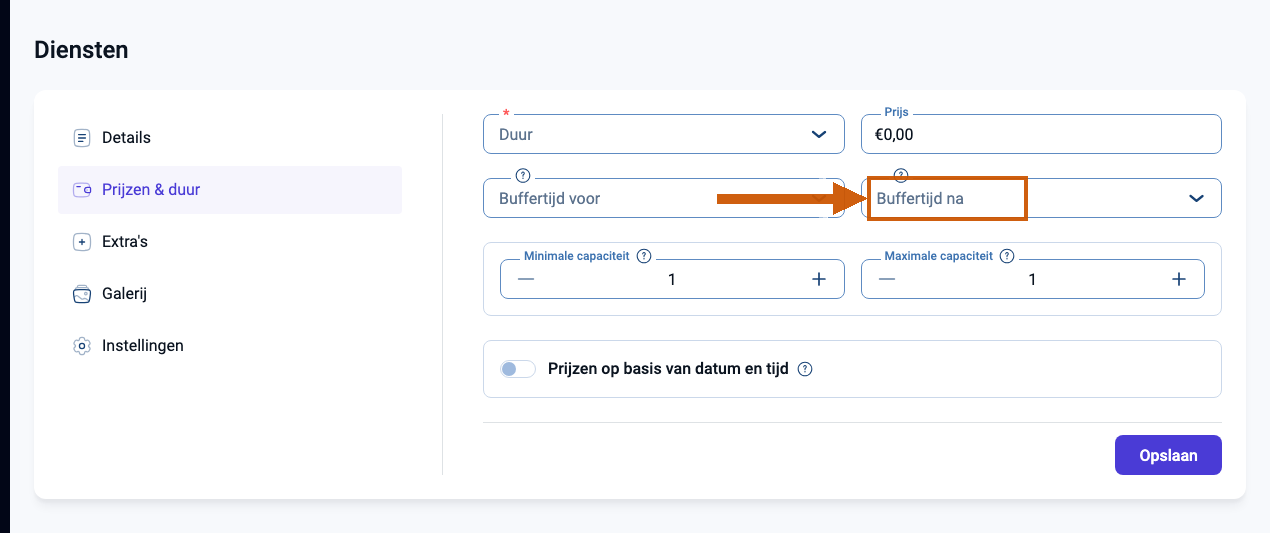Click the Instellingen gear icon
Screen dimensions: 1270x533
[82, 346]
